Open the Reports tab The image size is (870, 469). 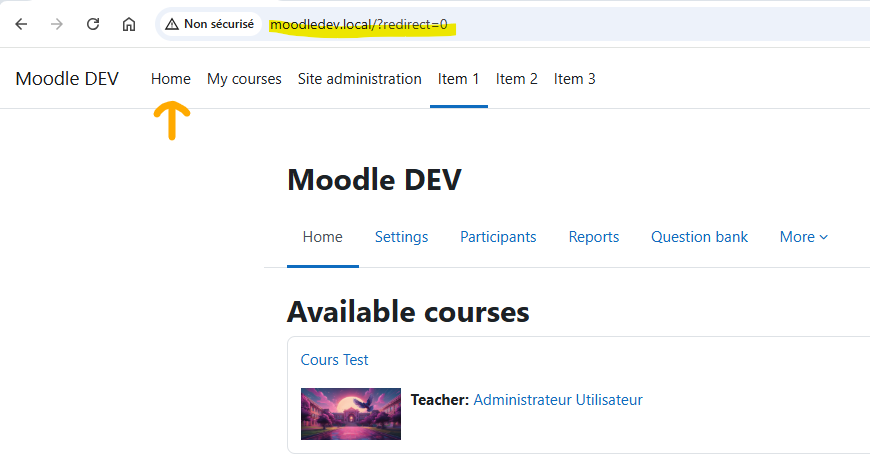click(x=594, y=237)
